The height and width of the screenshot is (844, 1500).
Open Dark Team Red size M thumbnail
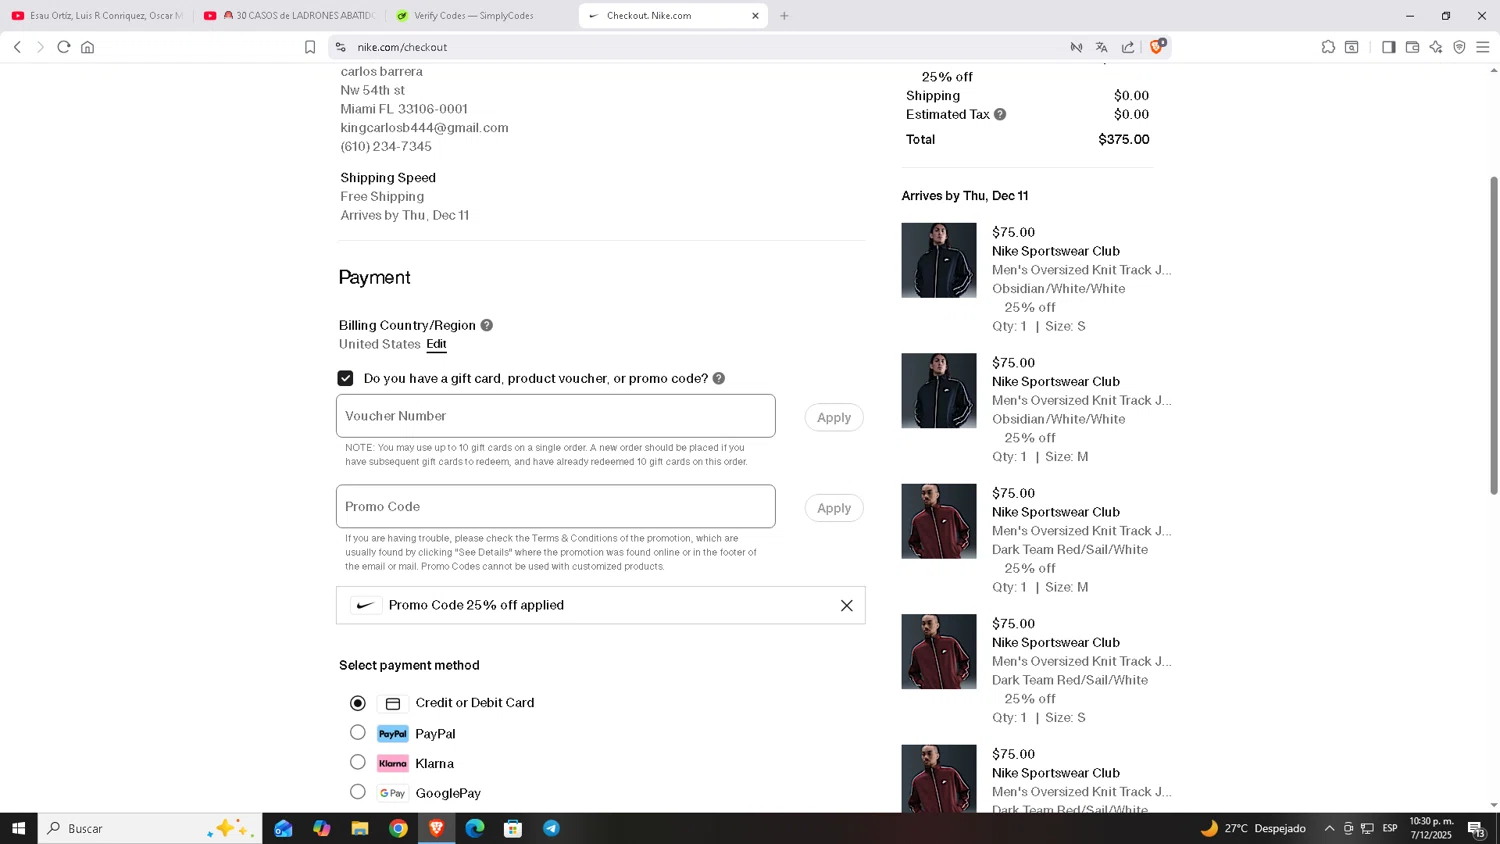point(939,521)
